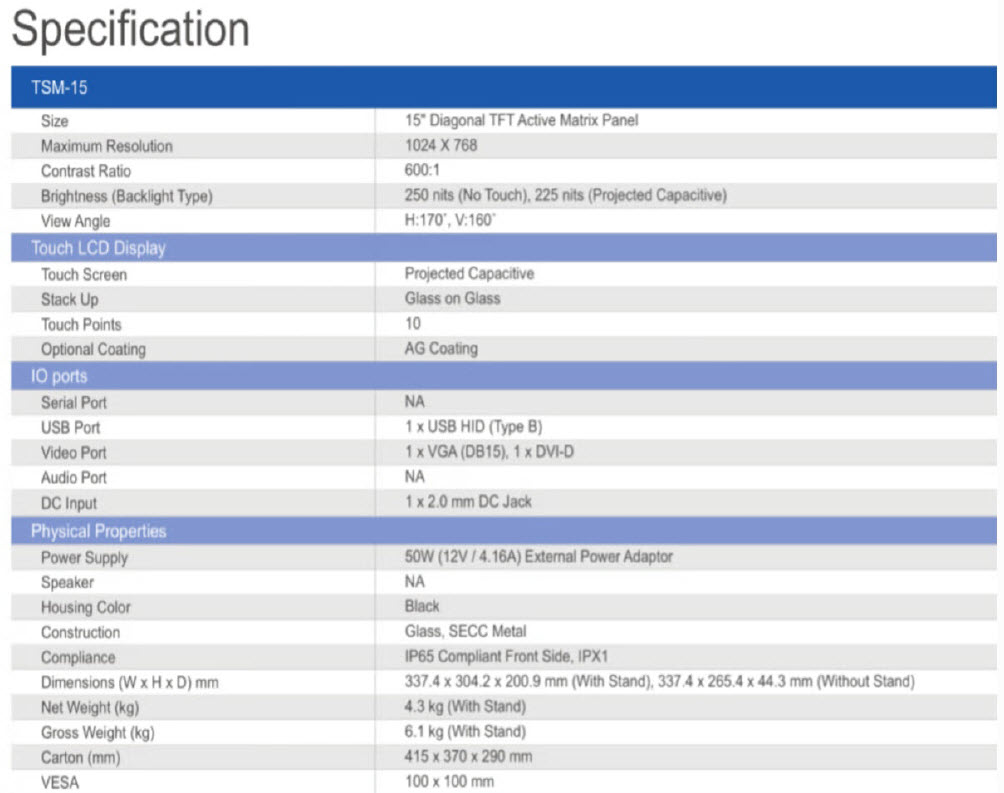Select the 50W External Power Adaptor value
This screenshot has width=1004, height=793.
[x=538, y=557]
